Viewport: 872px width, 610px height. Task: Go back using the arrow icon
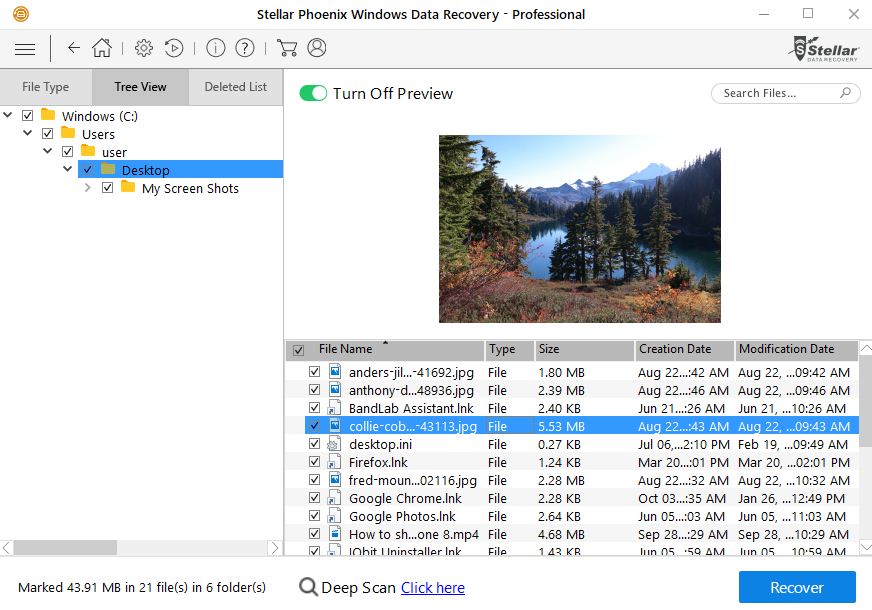[x=73, y=48]
